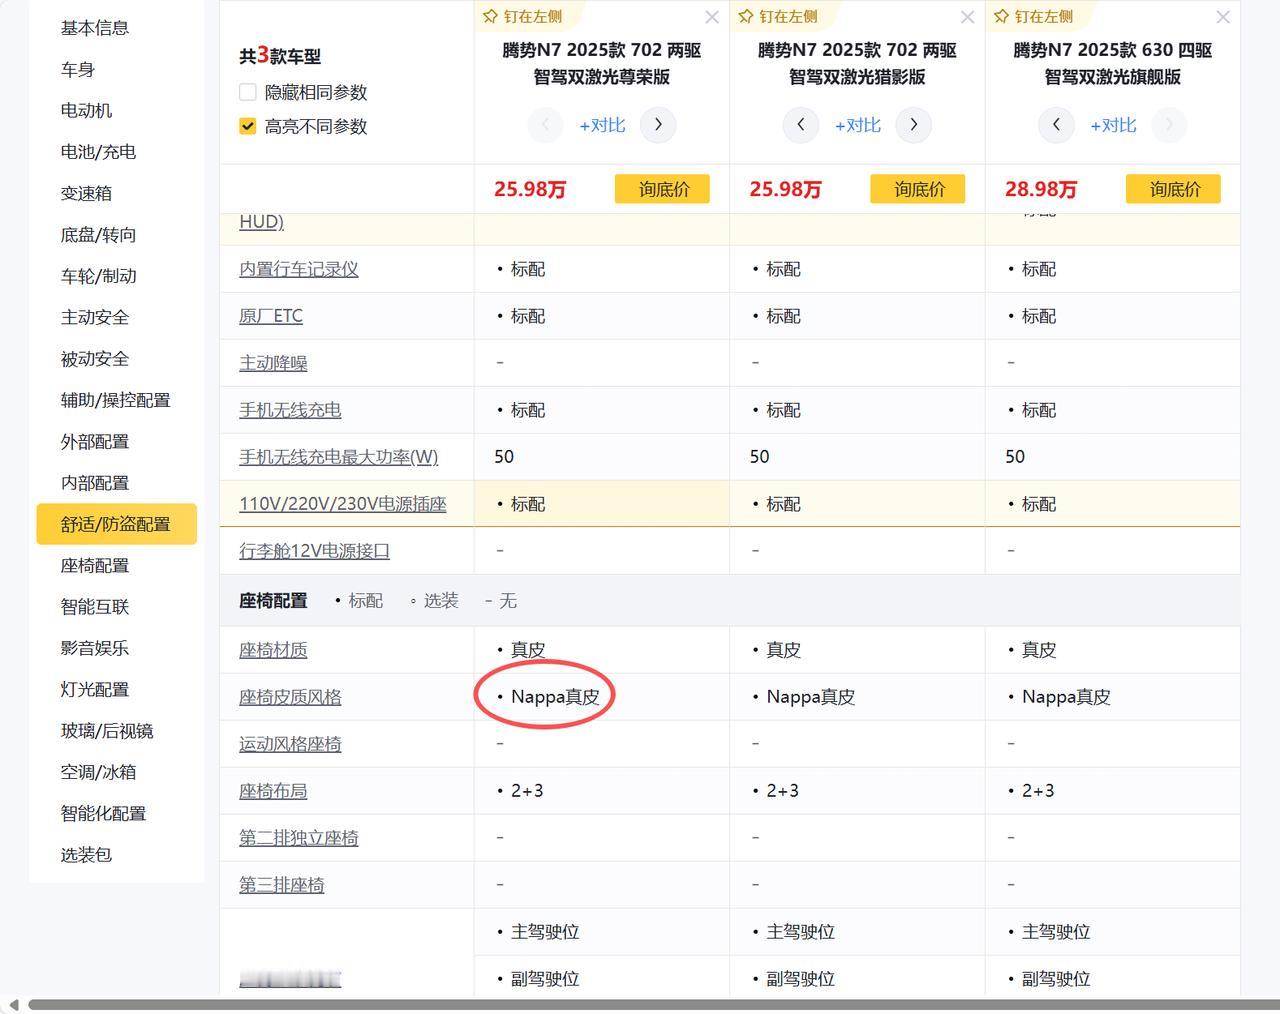Remove the 尊荣版 model from comparison
Screen dimensions: 1280x1014
click(x=712, y=17)
